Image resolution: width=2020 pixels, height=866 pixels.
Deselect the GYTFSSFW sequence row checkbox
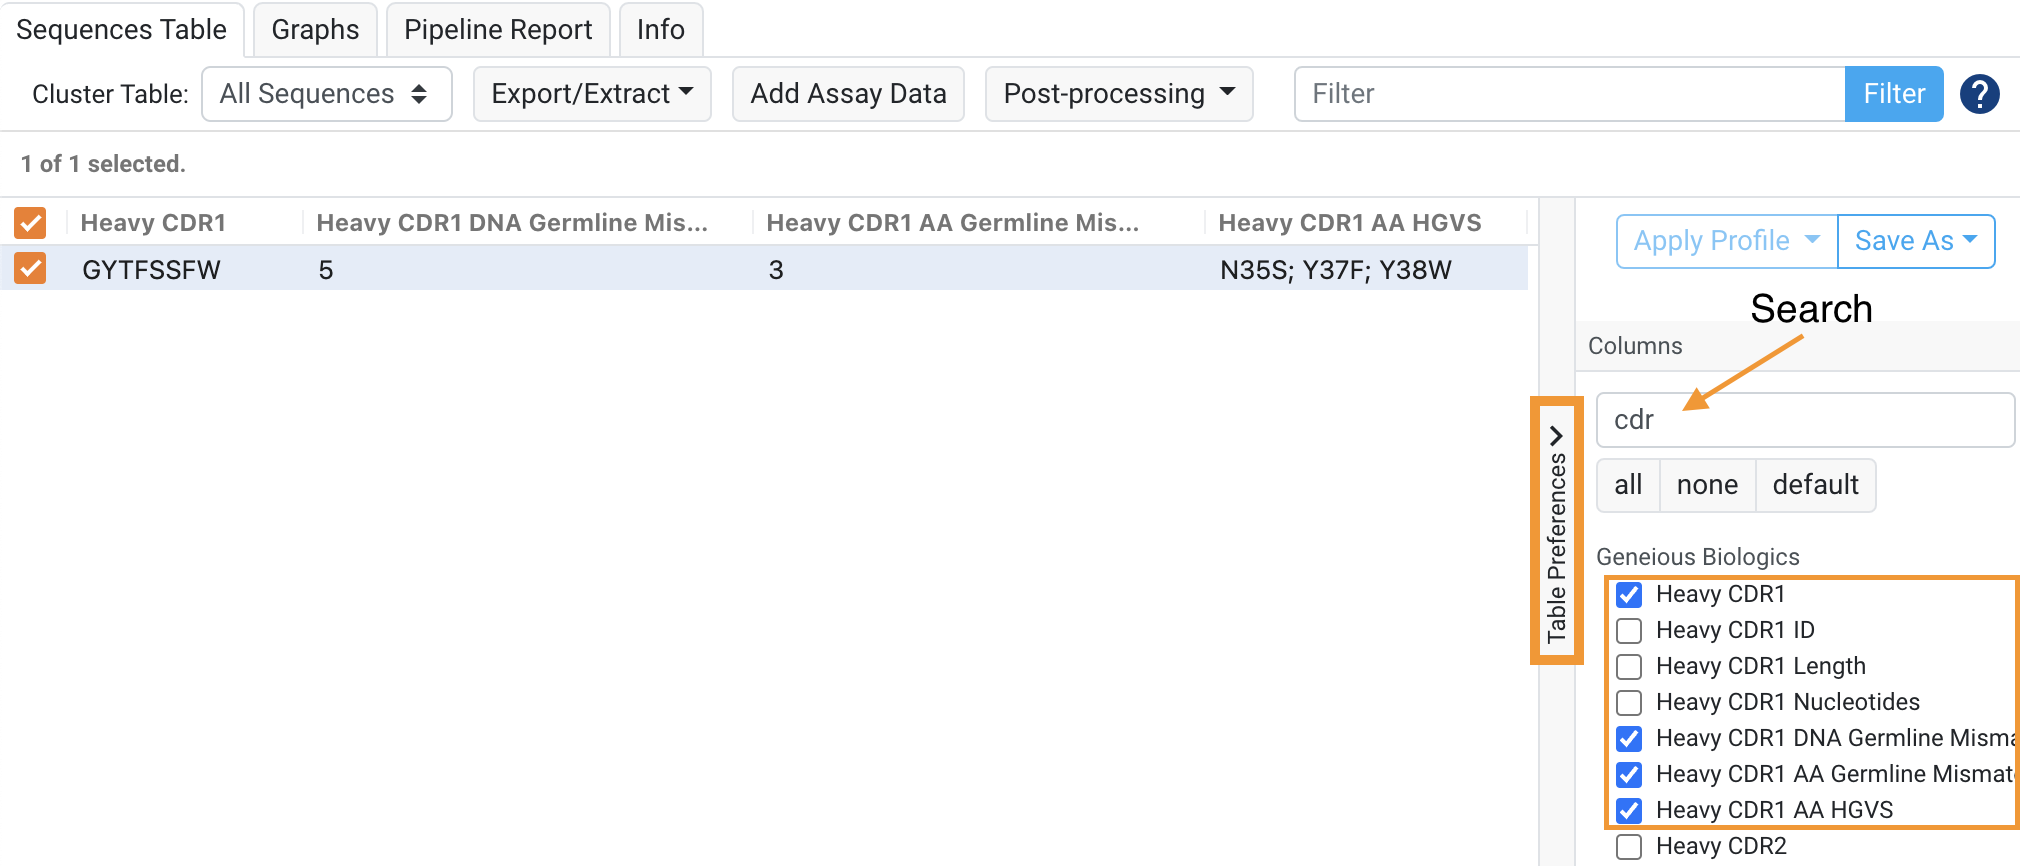click(30, 269)
